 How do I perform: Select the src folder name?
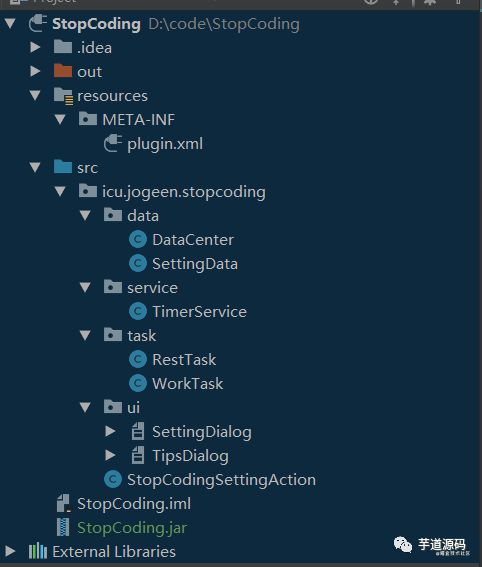(88, 168)
